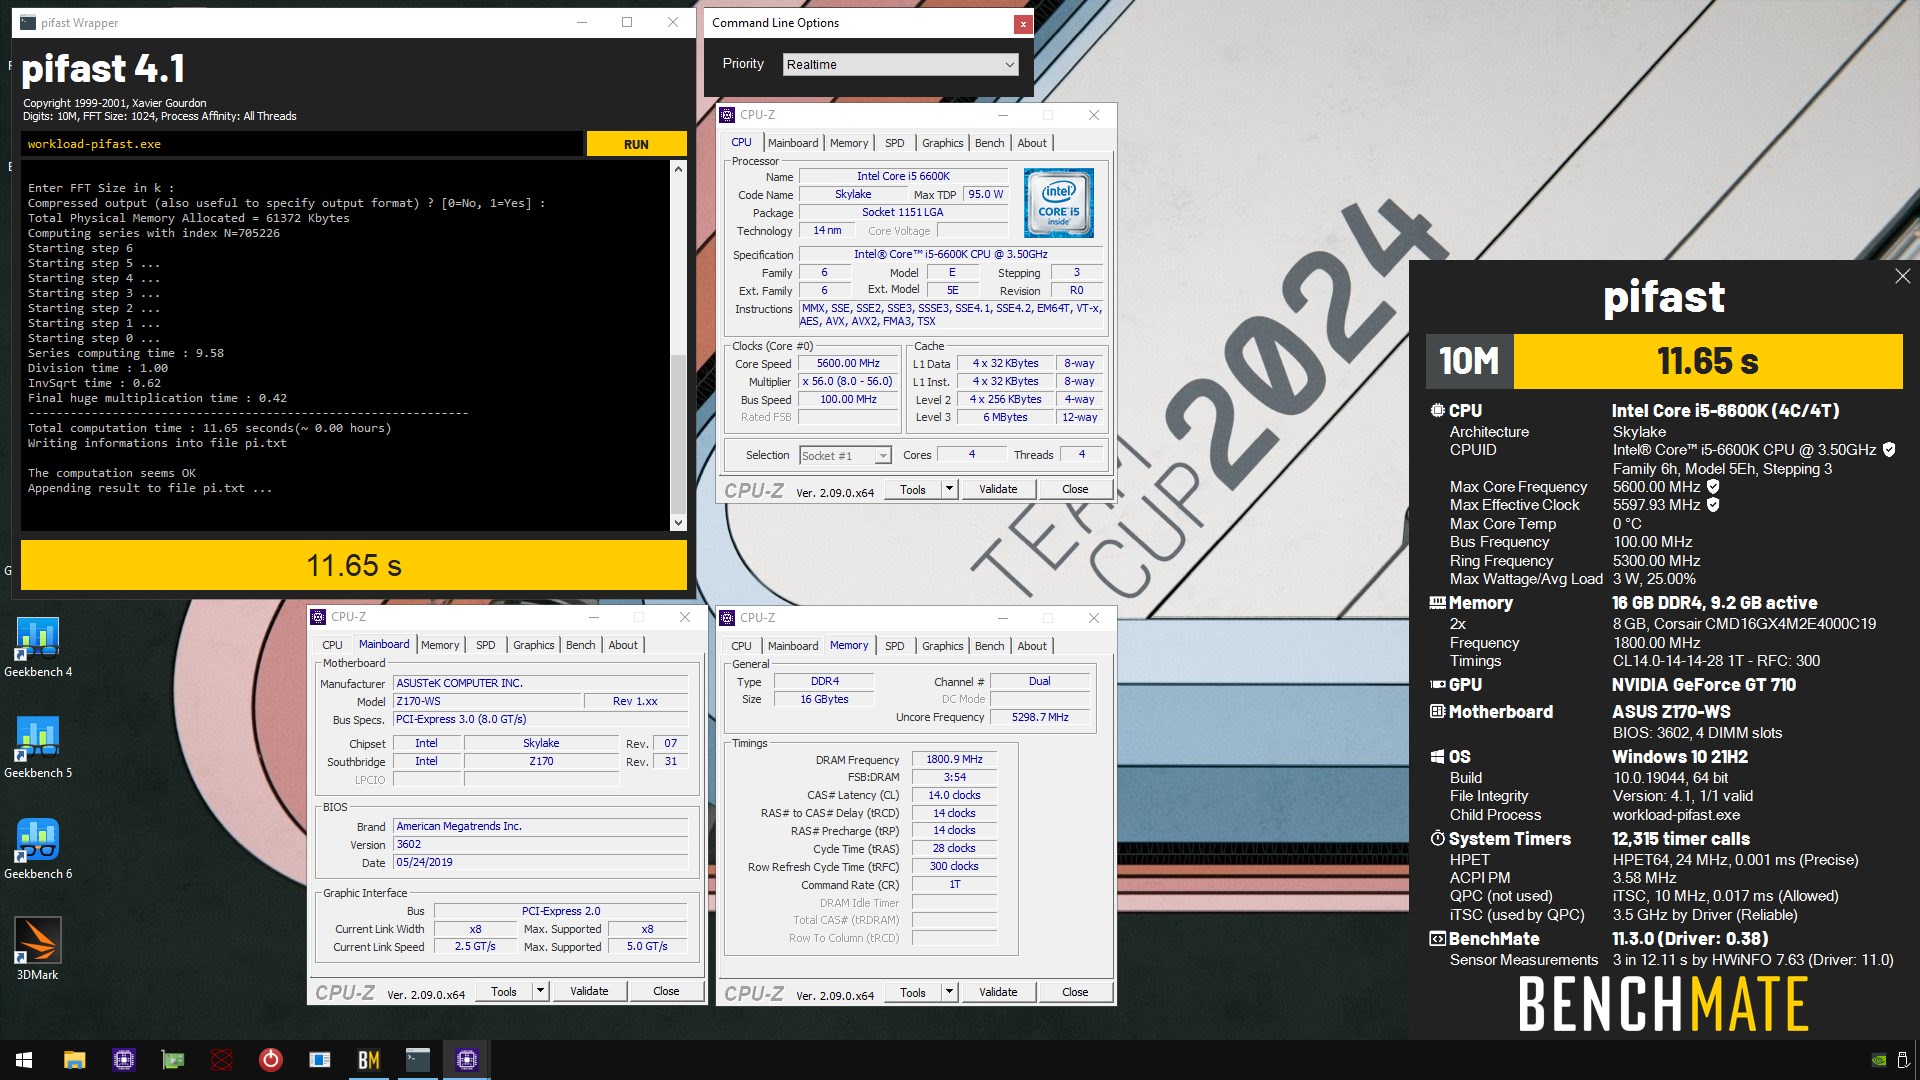The image size is (1920, 1080).
Task: Click the CPU chip icon in BenchMate panel
Action: 1437,410
